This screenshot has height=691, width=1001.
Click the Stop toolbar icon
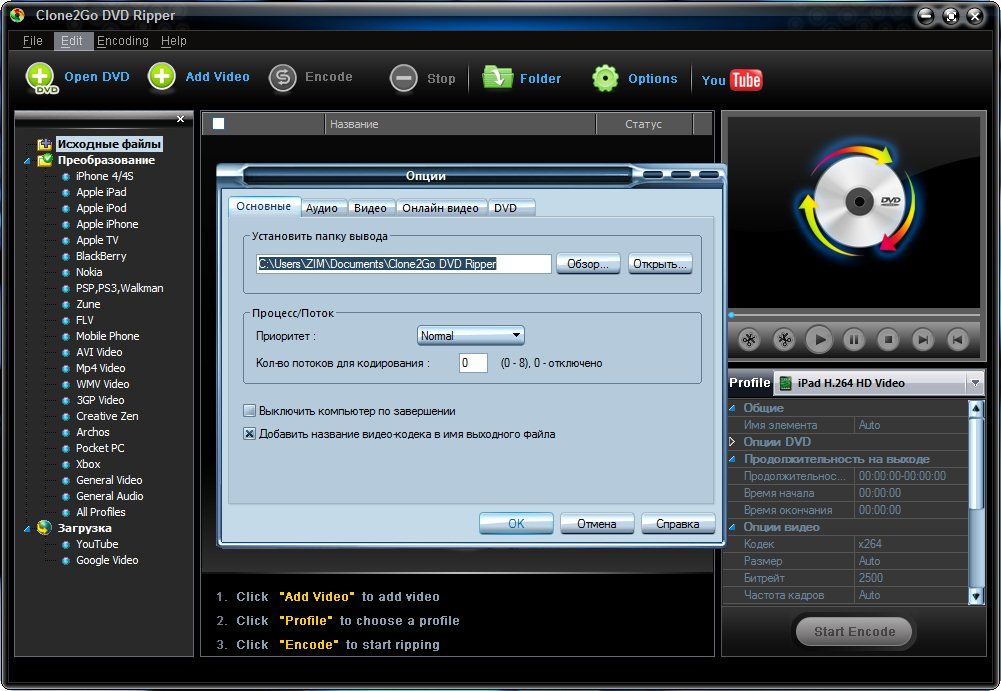click(403, 79)
